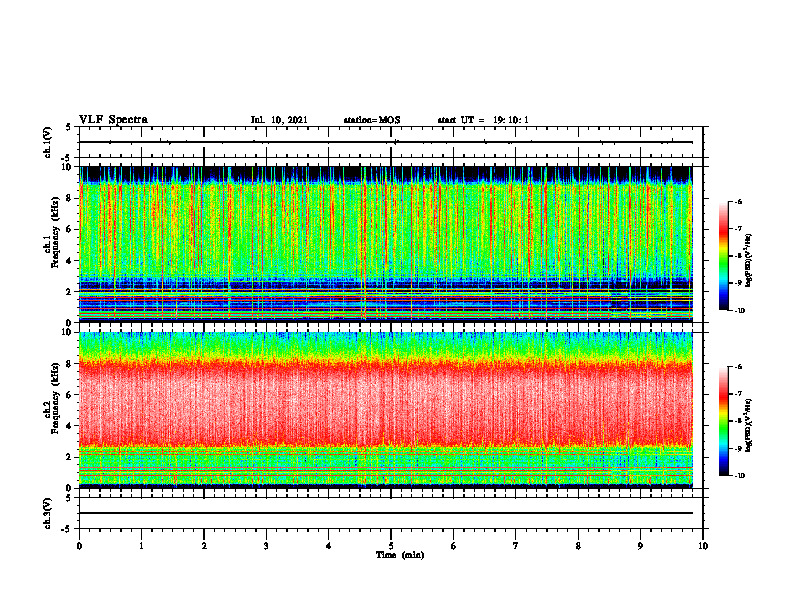This screenshot has height=612, width=792.
Task: Click the "-8" value on ch.2 colorbar
Action: click(738, 421)
